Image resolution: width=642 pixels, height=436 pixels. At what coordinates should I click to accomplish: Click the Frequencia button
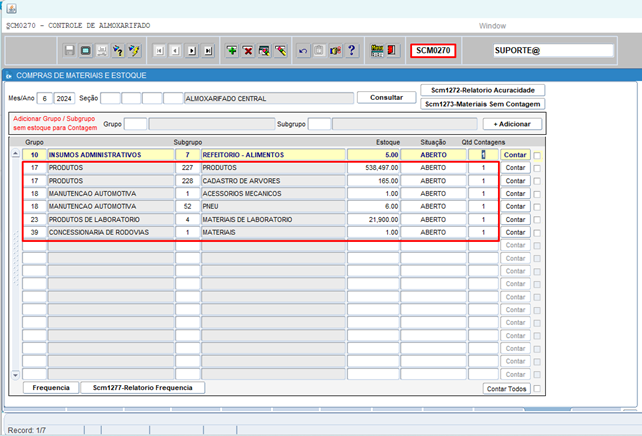point(51,388)
